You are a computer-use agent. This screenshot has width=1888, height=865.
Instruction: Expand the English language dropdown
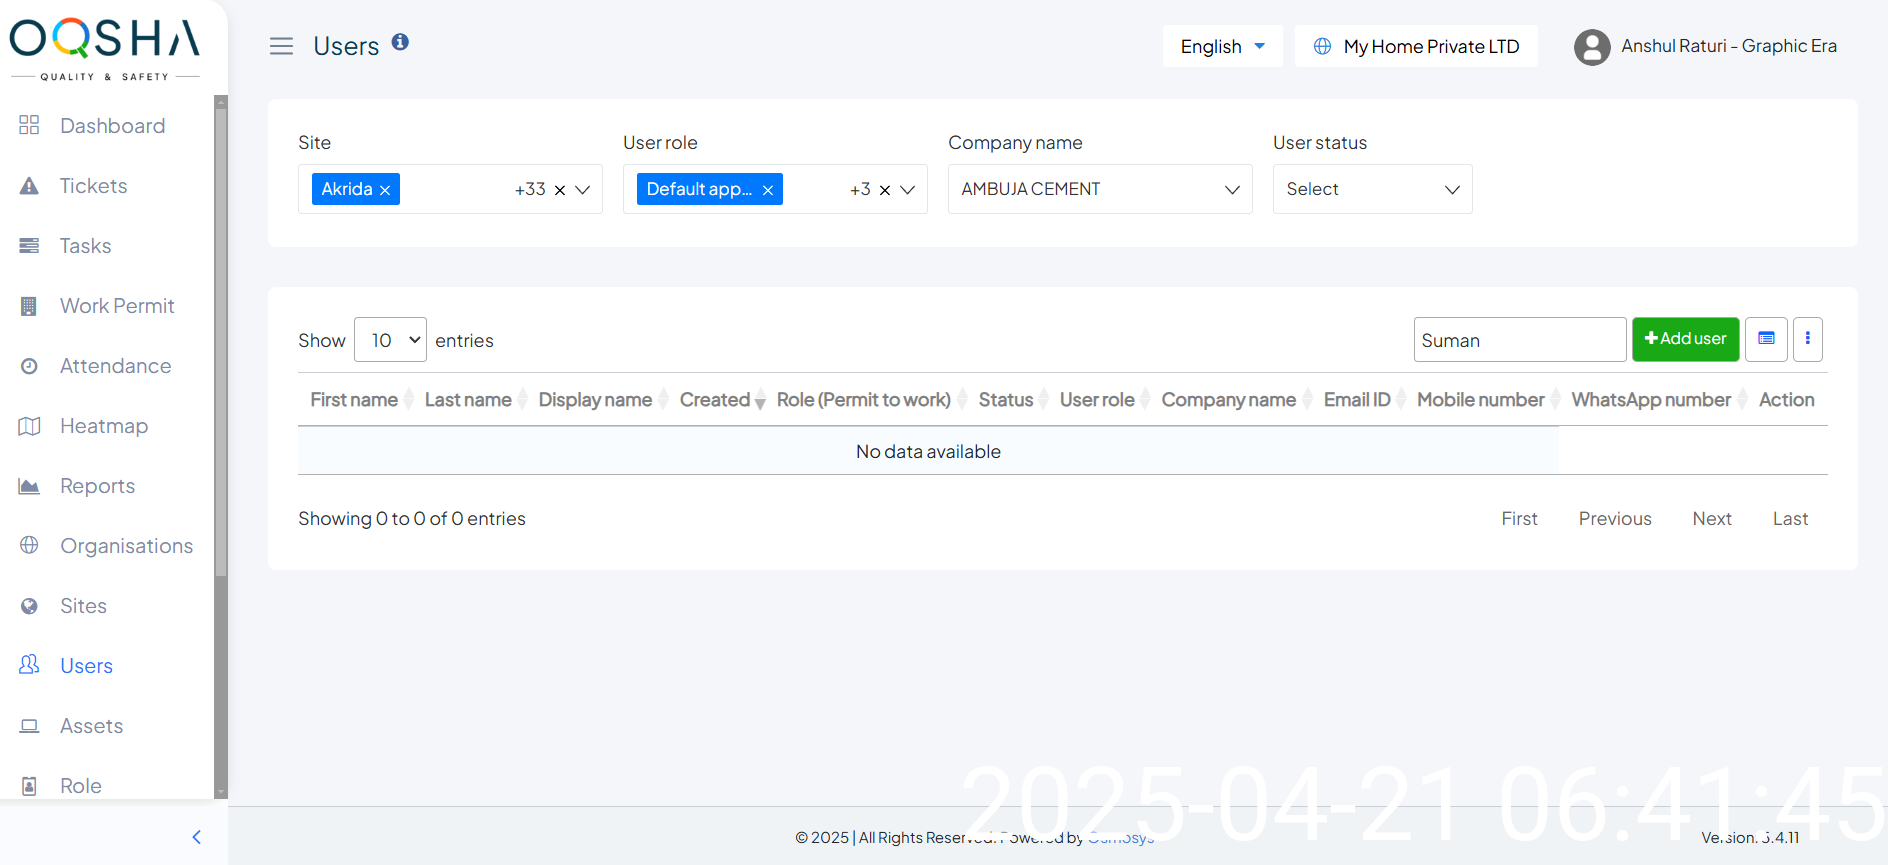(1222, 47)
